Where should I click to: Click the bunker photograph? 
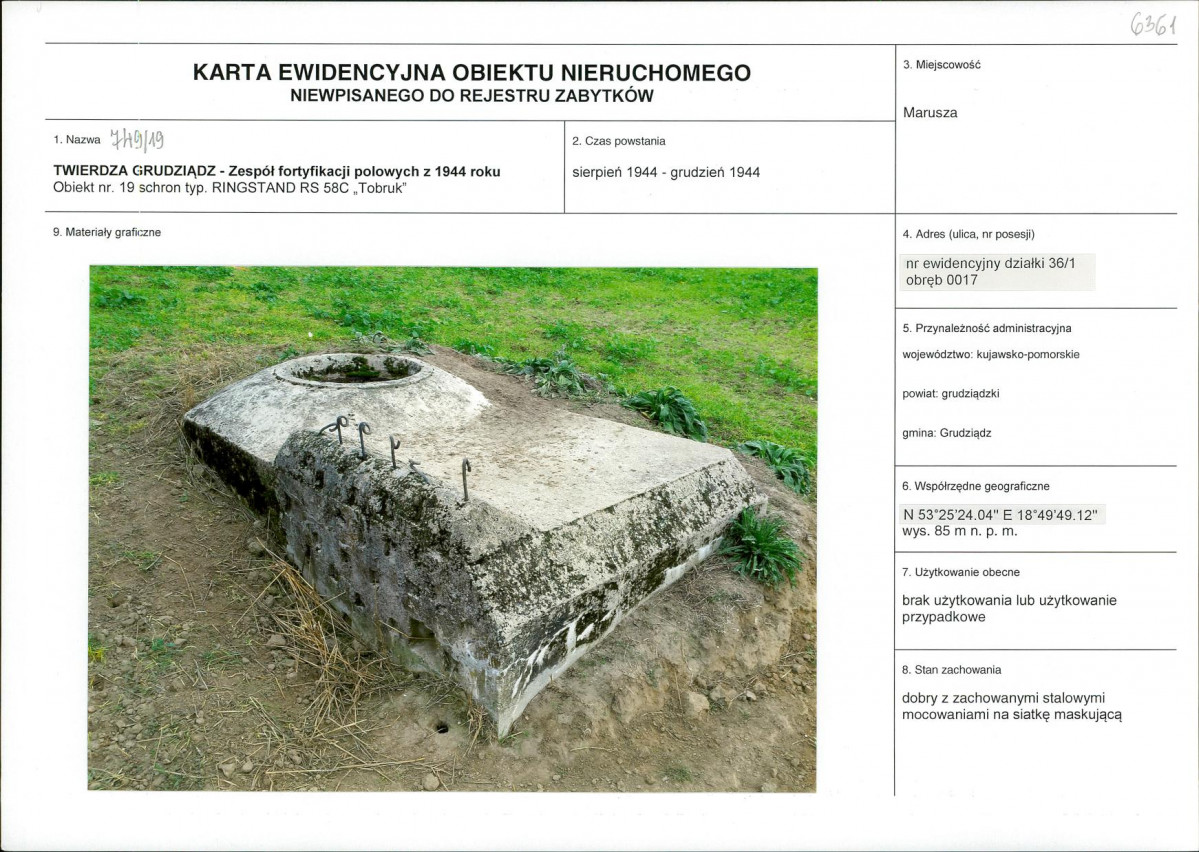pos(453,528)
